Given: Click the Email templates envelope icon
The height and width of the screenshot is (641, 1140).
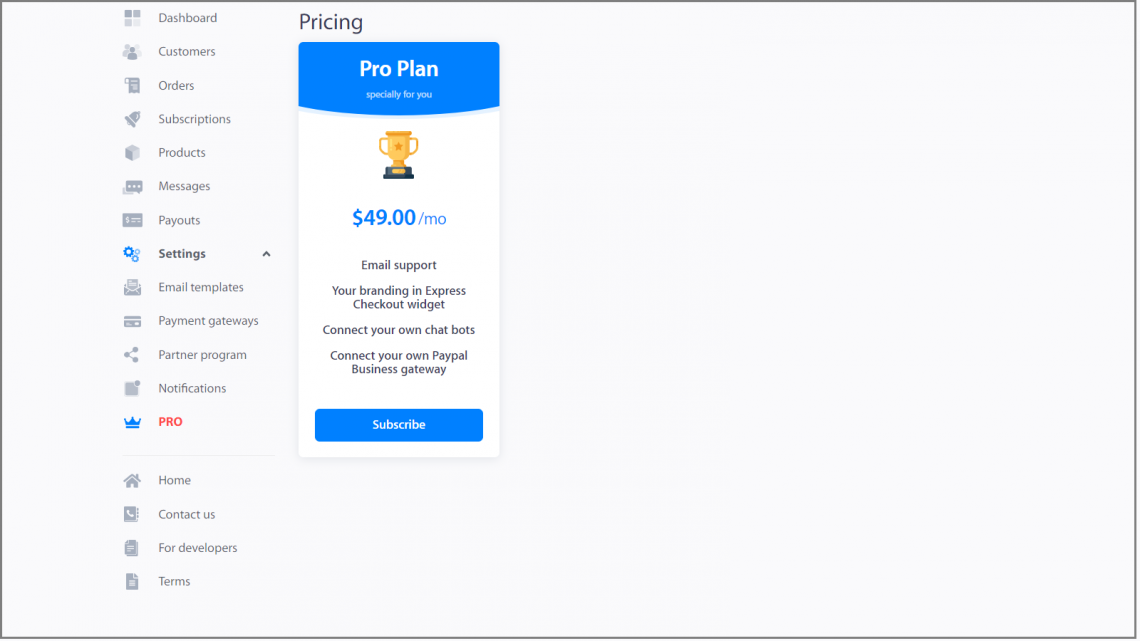Looking at the screenshot, I should pyautogui.click(x=132, y=287).
